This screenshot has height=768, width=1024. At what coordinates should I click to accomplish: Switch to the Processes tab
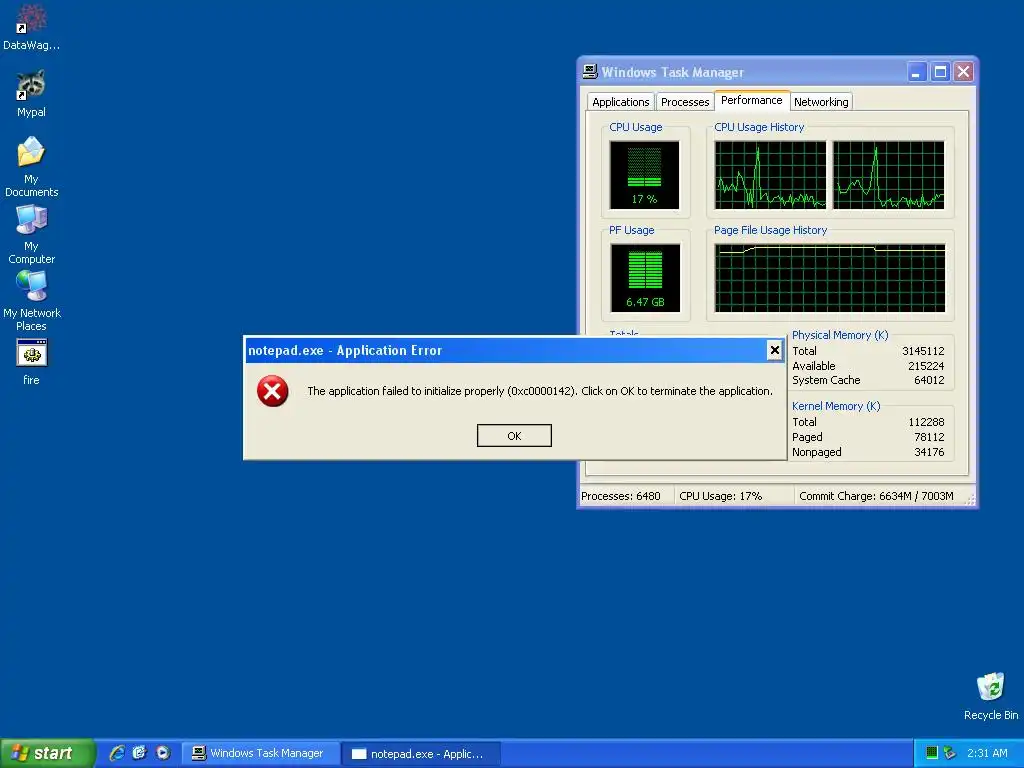(x=684, y=102)
